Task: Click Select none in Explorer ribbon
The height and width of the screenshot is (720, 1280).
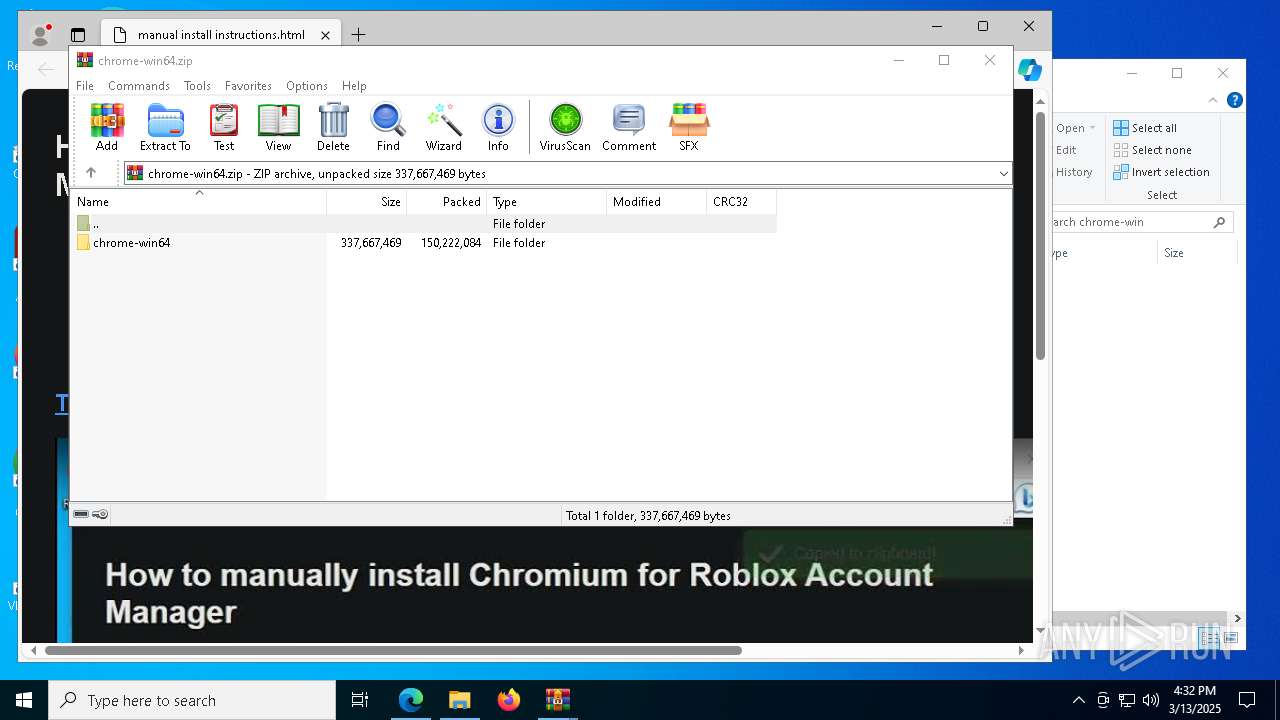Action: (x=1152, y=150)
